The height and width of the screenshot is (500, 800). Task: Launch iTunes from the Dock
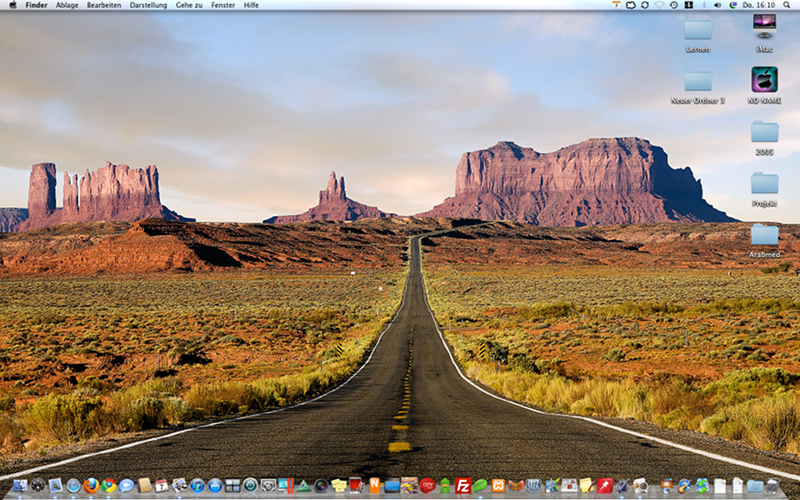[x=197, y=486]
